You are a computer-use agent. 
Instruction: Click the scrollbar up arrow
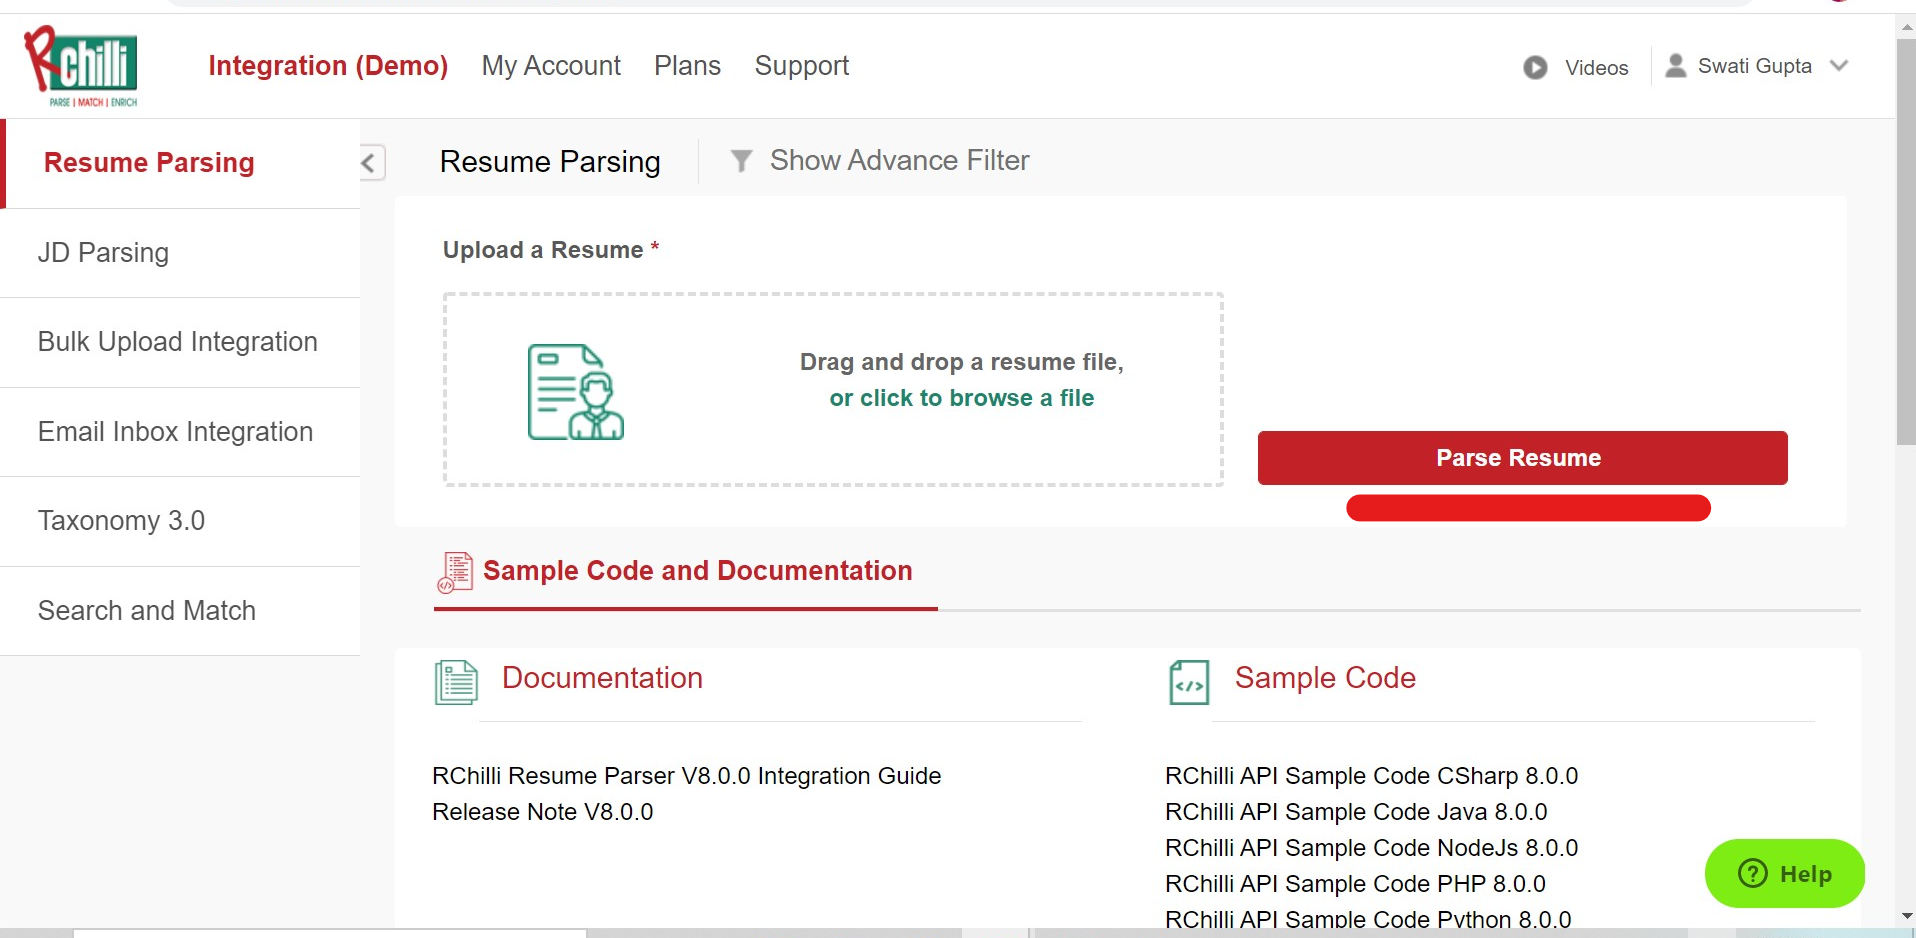[1906, 26]
